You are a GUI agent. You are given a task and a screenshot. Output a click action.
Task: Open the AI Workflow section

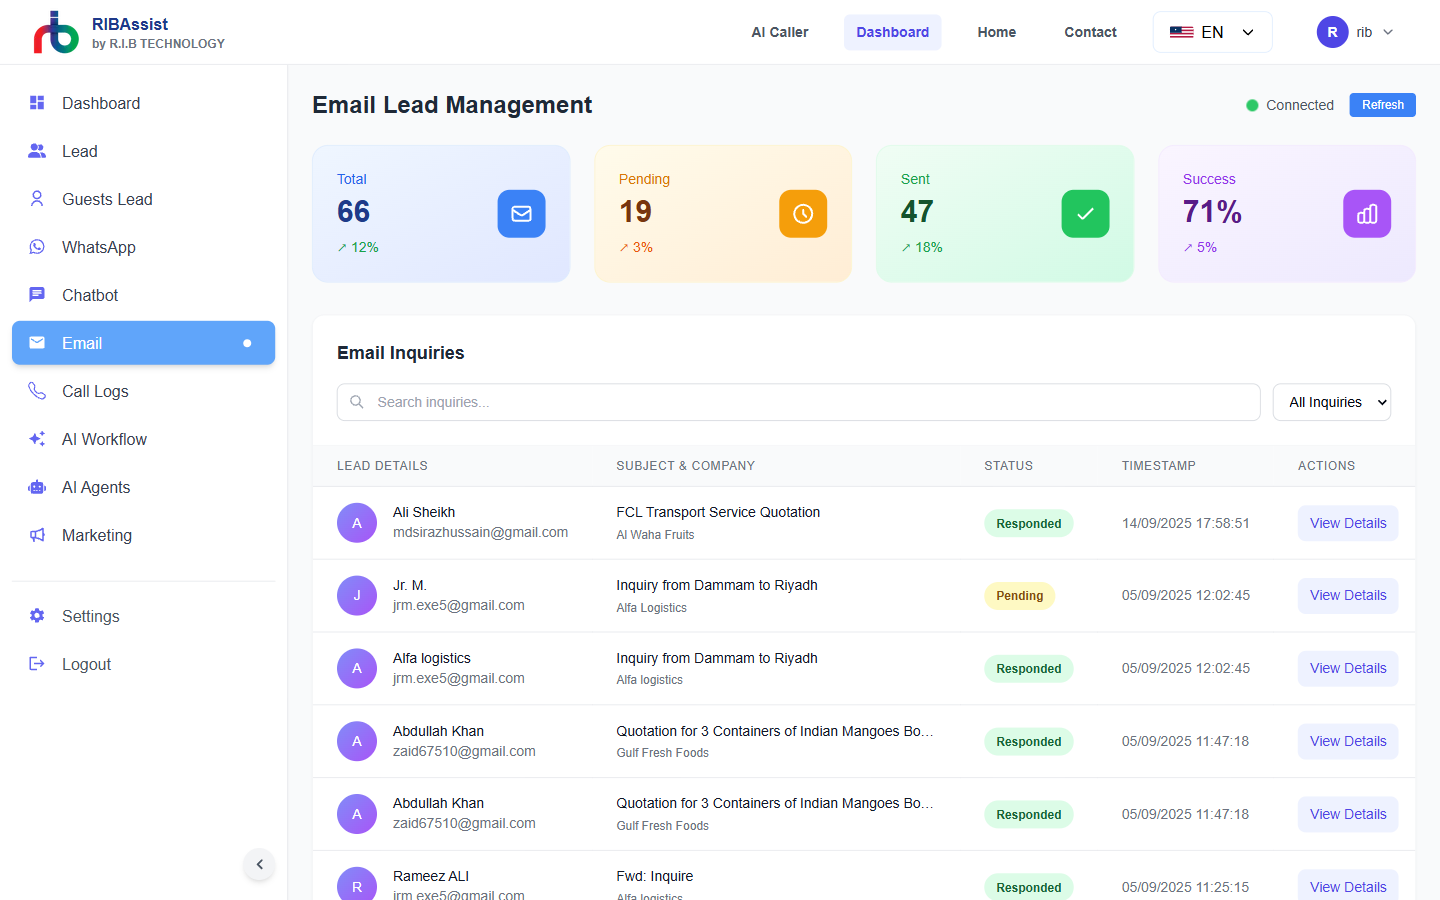104,439
